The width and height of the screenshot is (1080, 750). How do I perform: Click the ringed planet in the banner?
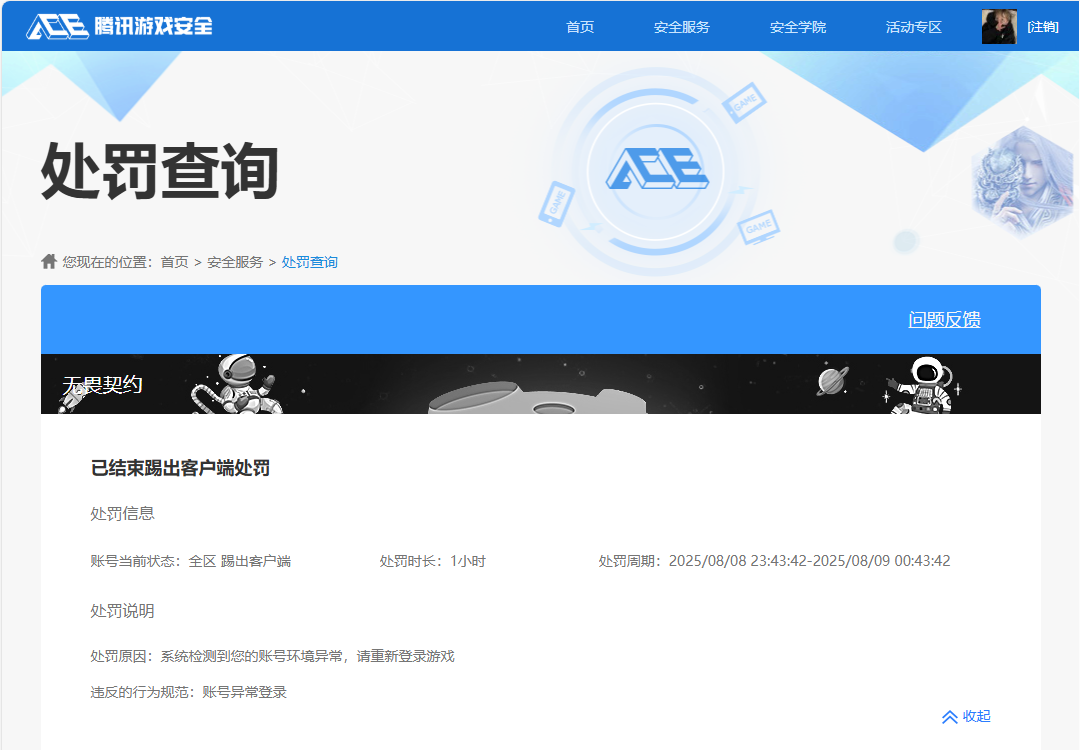pos(833,381)
